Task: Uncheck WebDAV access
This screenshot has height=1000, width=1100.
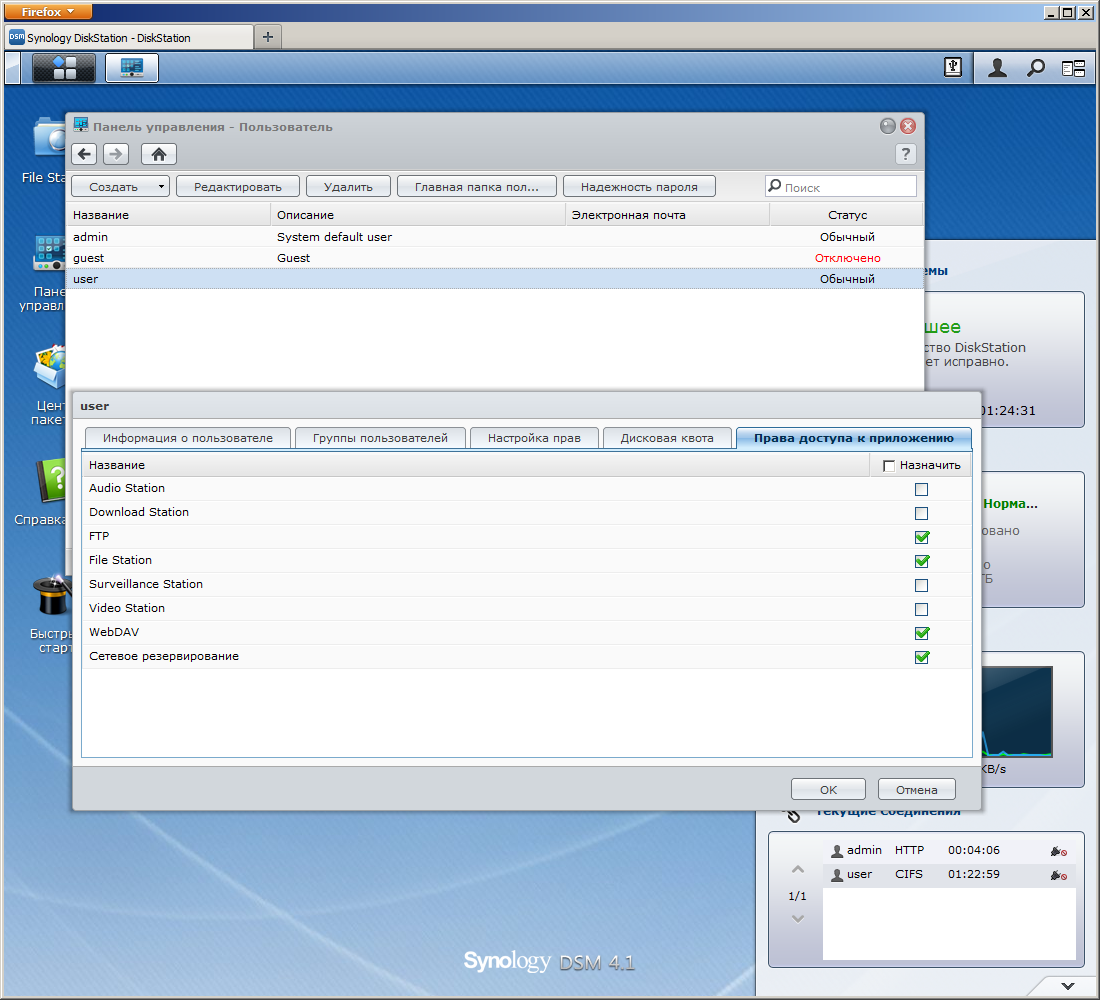Action: (922, 633)
